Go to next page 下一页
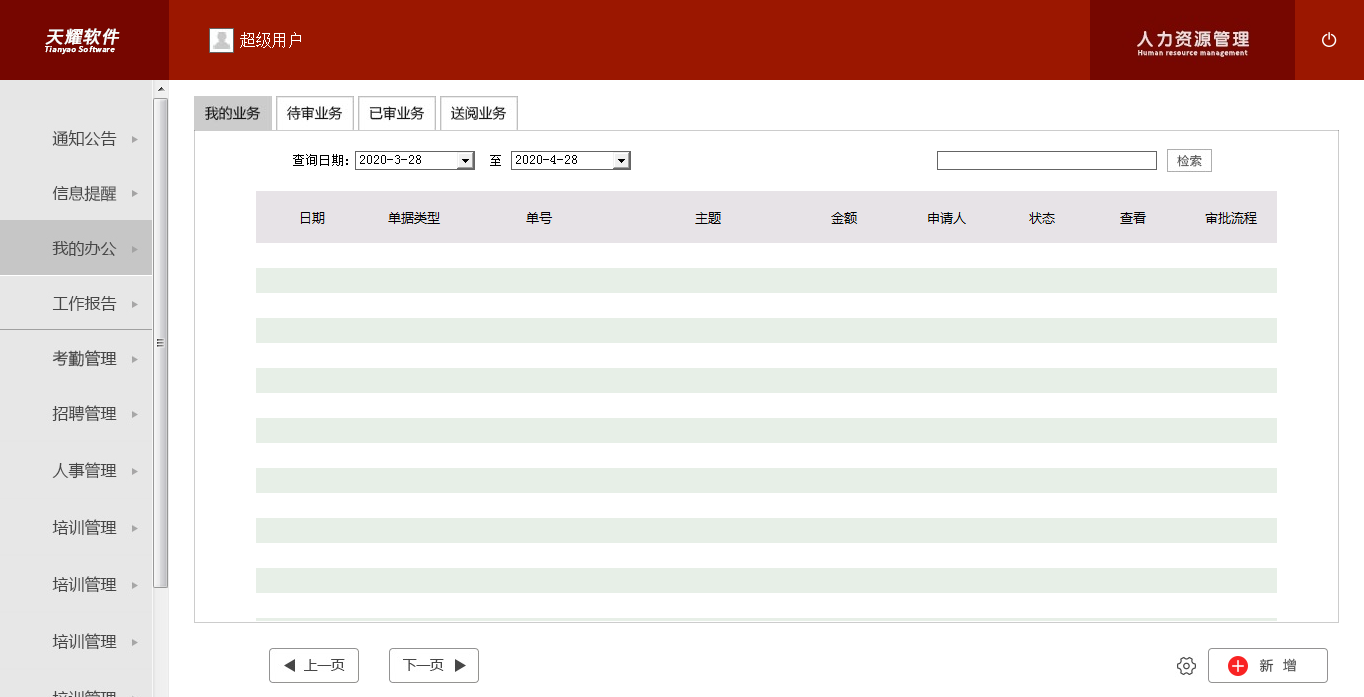 point(434,665)
